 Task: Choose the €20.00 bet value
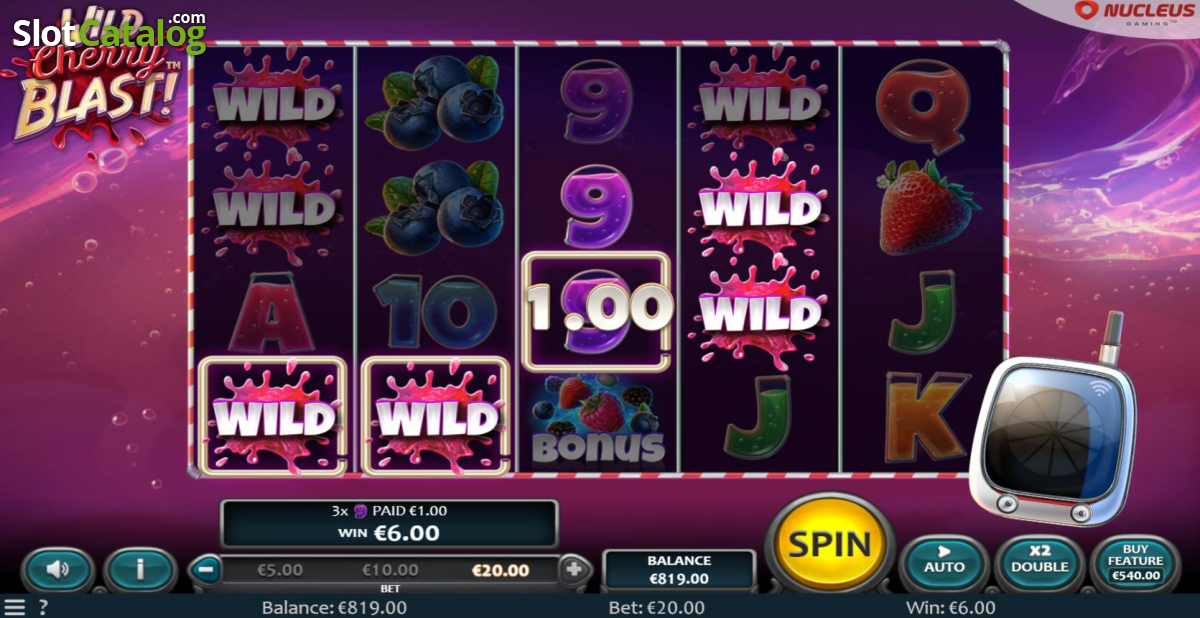[500, 570]
